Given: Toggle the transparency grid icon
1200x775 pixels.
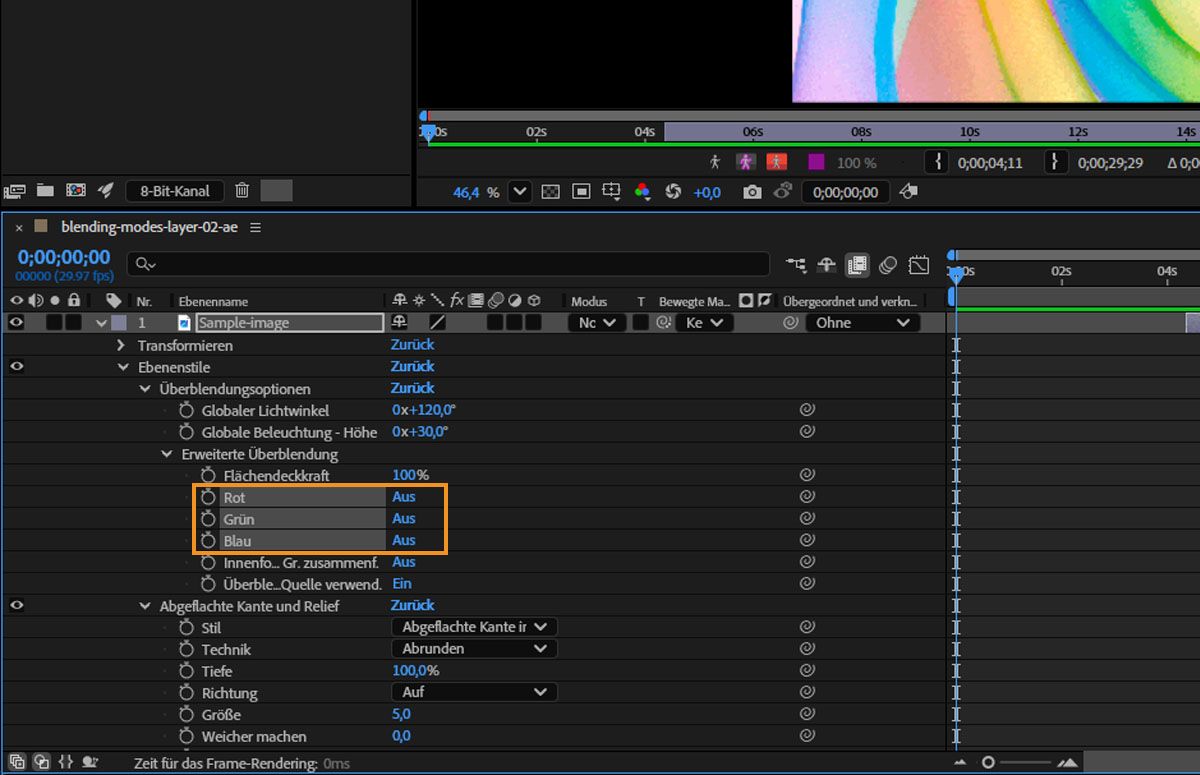Looking at the screenshot, I should point(550,192).
